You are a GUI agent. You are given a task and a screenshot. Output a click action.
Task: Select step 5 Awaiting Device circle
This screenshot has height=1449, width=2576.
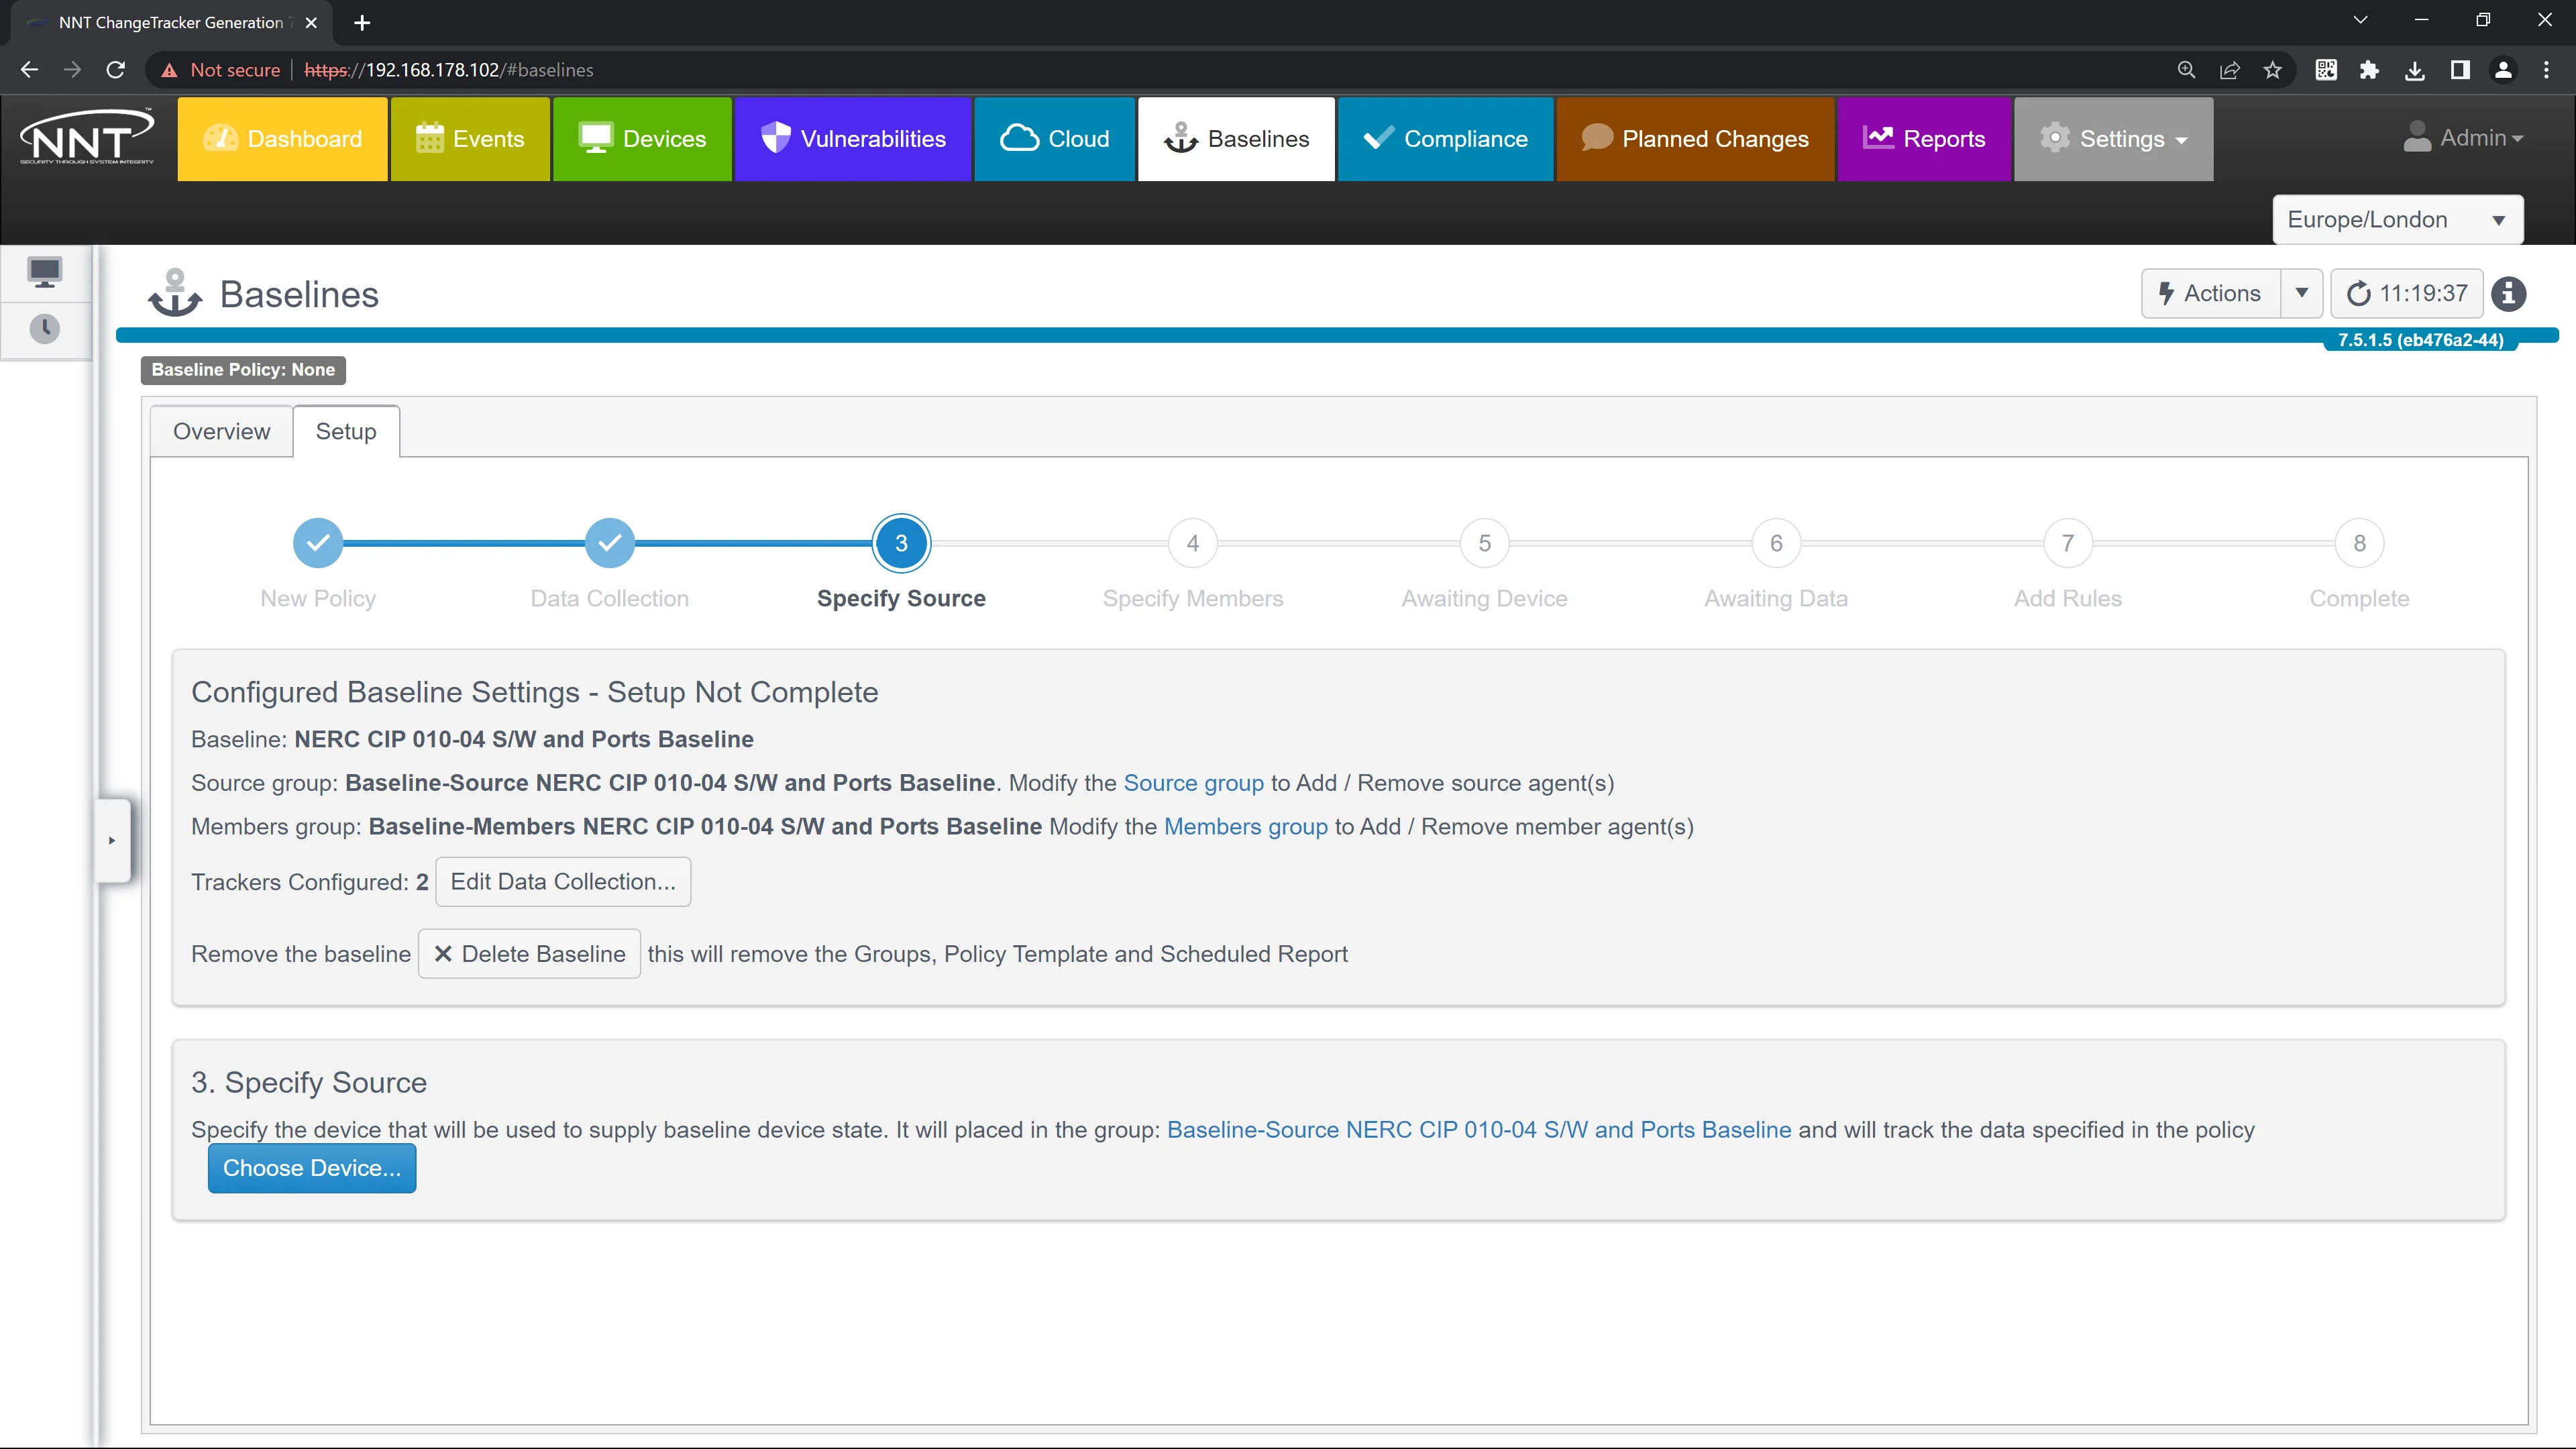click(x=1485, y=543)
